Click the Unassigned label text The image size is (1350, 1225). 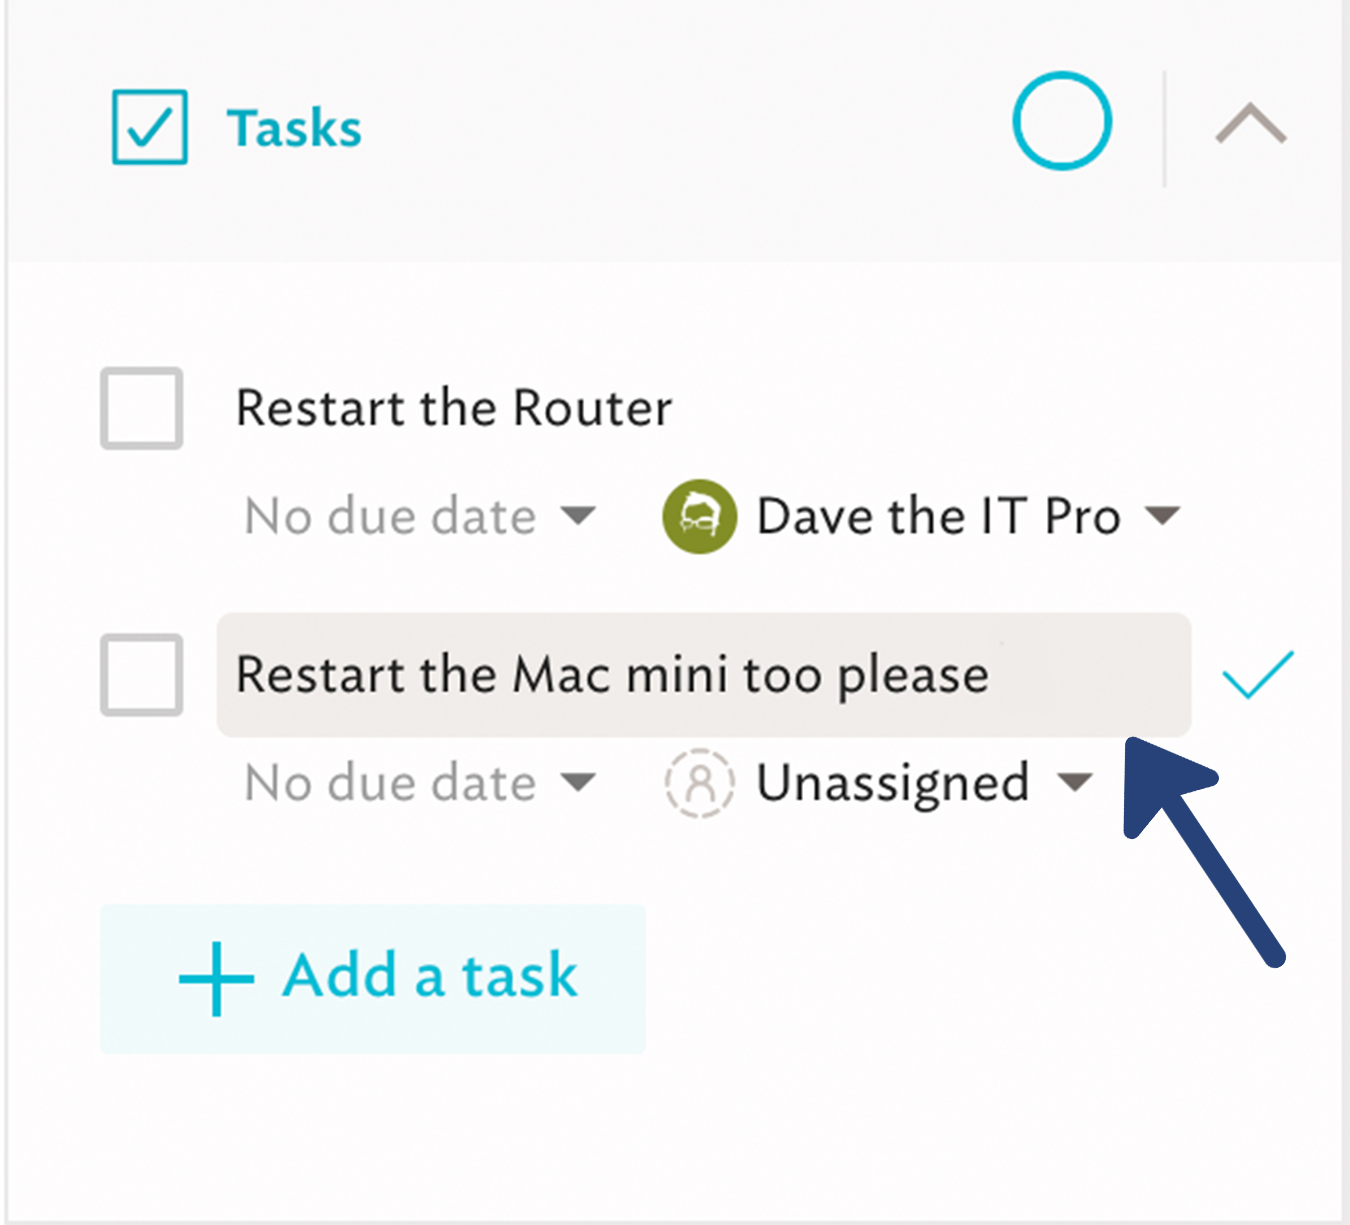coord(893,784)
